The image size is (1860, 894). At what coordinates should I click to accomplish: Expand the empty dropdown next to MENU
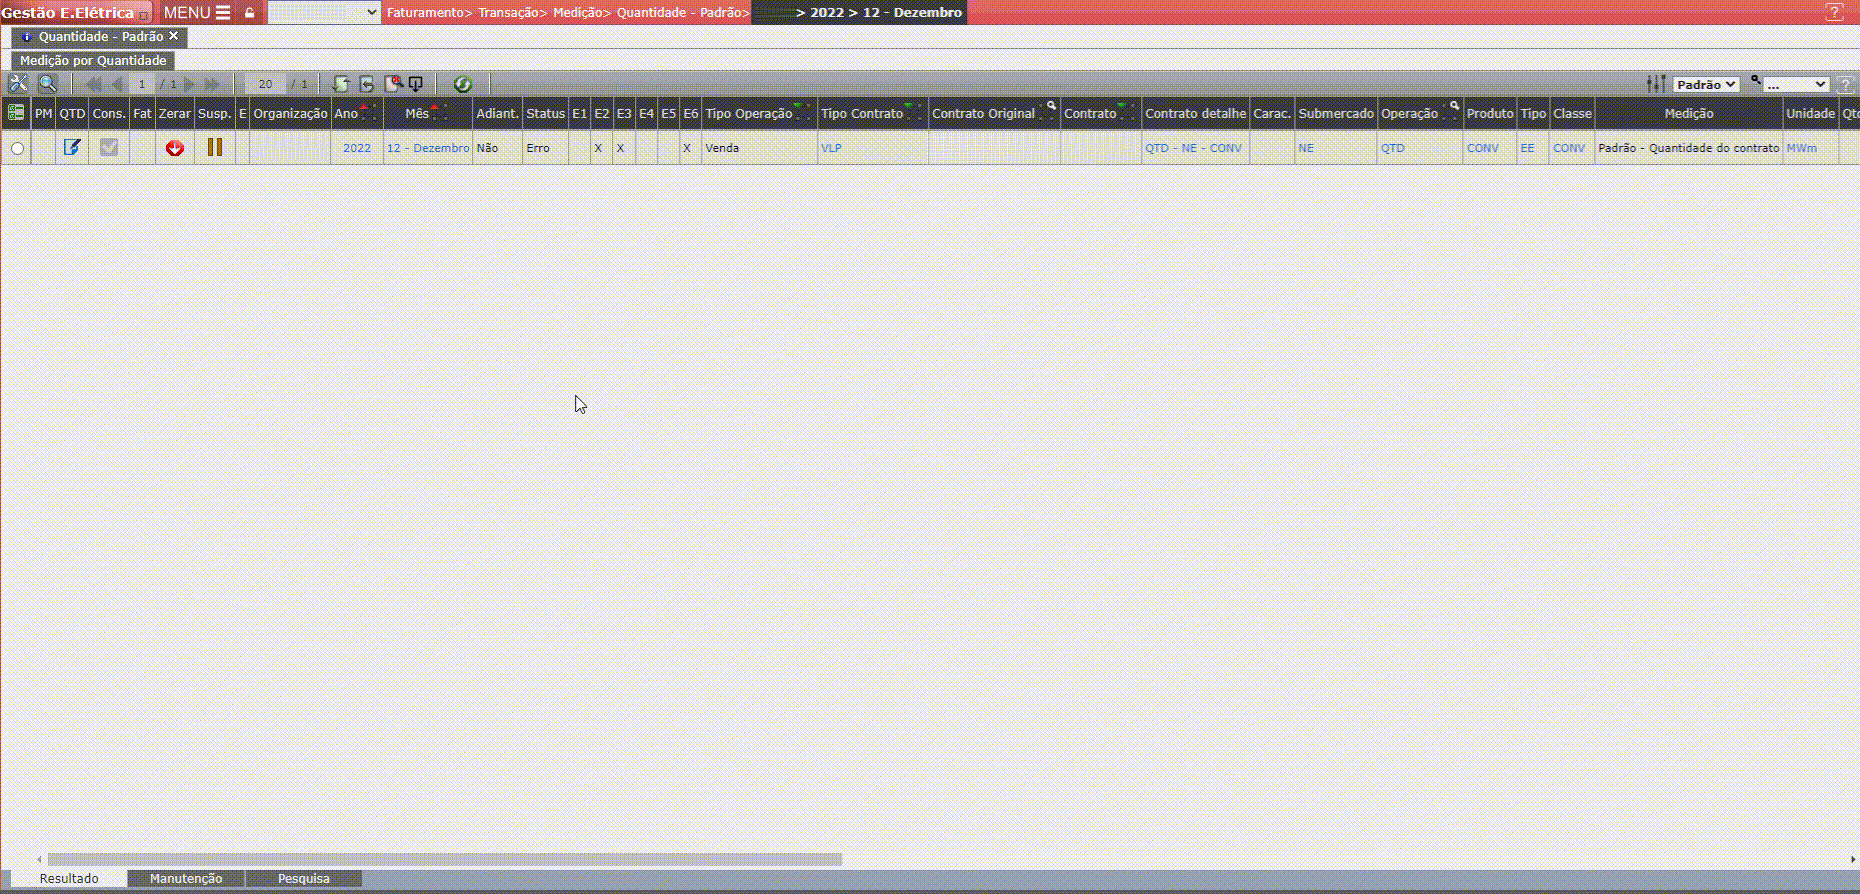pos(324,13)
